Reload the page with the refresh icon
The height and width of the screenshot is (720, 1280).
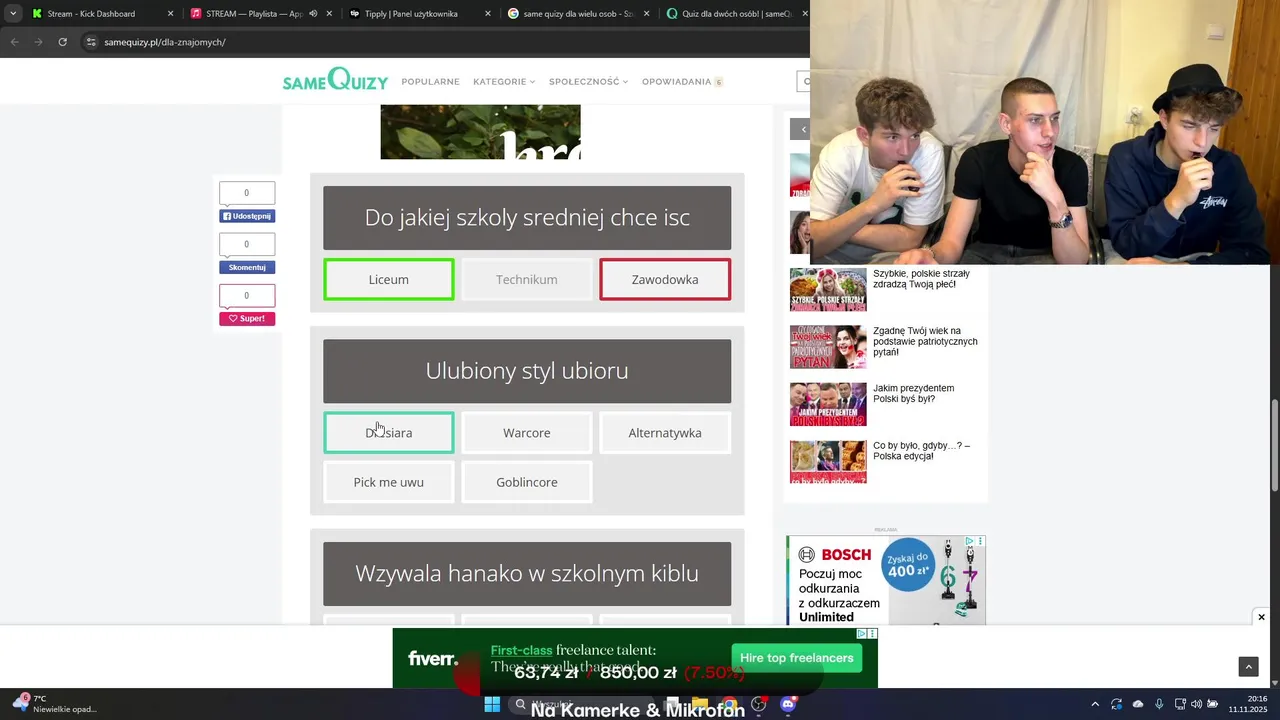pos(62,42)
